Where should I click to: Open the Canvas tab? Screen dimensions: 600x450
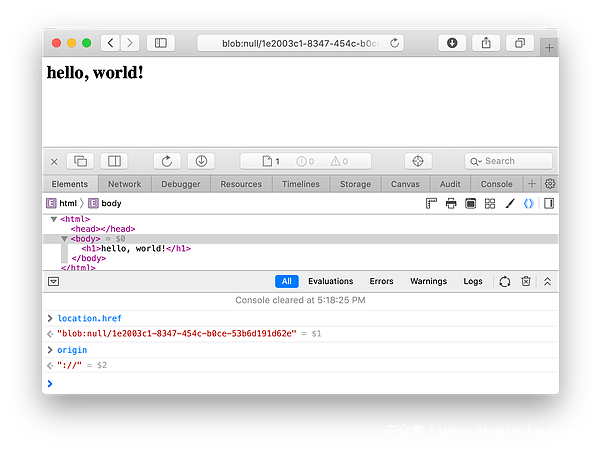pyautogui.click(x=405, y=184)
